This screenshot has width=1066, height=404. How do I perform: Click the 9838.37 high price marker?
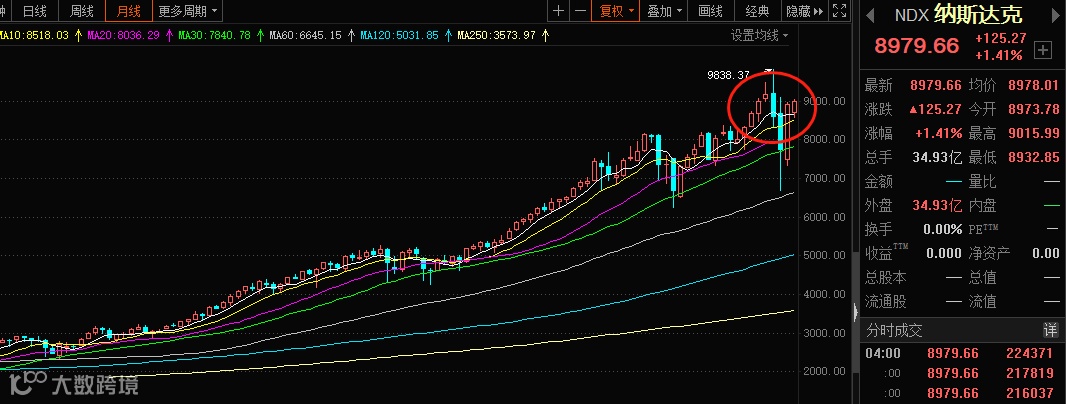click(728, 75)
